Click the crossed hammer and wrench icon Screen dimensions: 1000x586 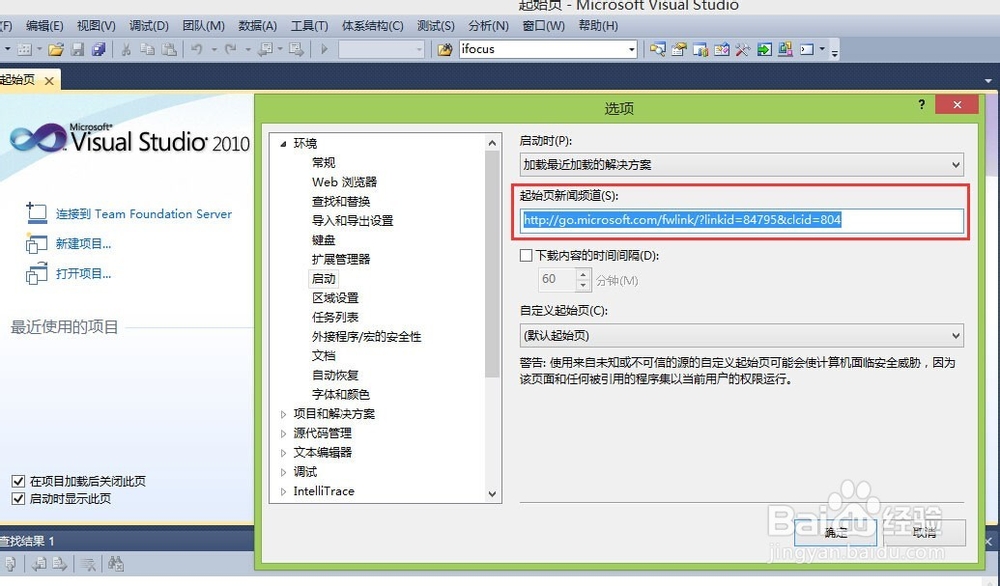click(742, 49)
